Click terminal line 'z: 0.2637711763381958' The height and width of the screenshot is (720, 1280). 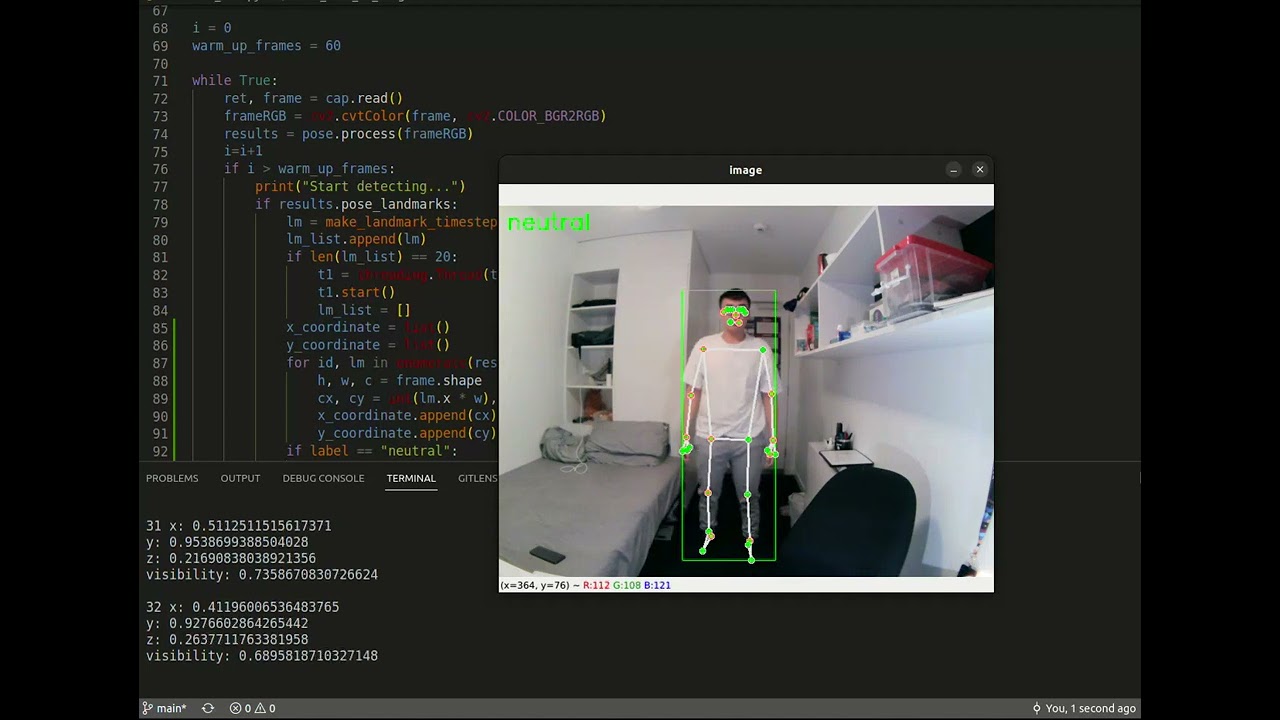pyautogui.click(x=227, y=640)
